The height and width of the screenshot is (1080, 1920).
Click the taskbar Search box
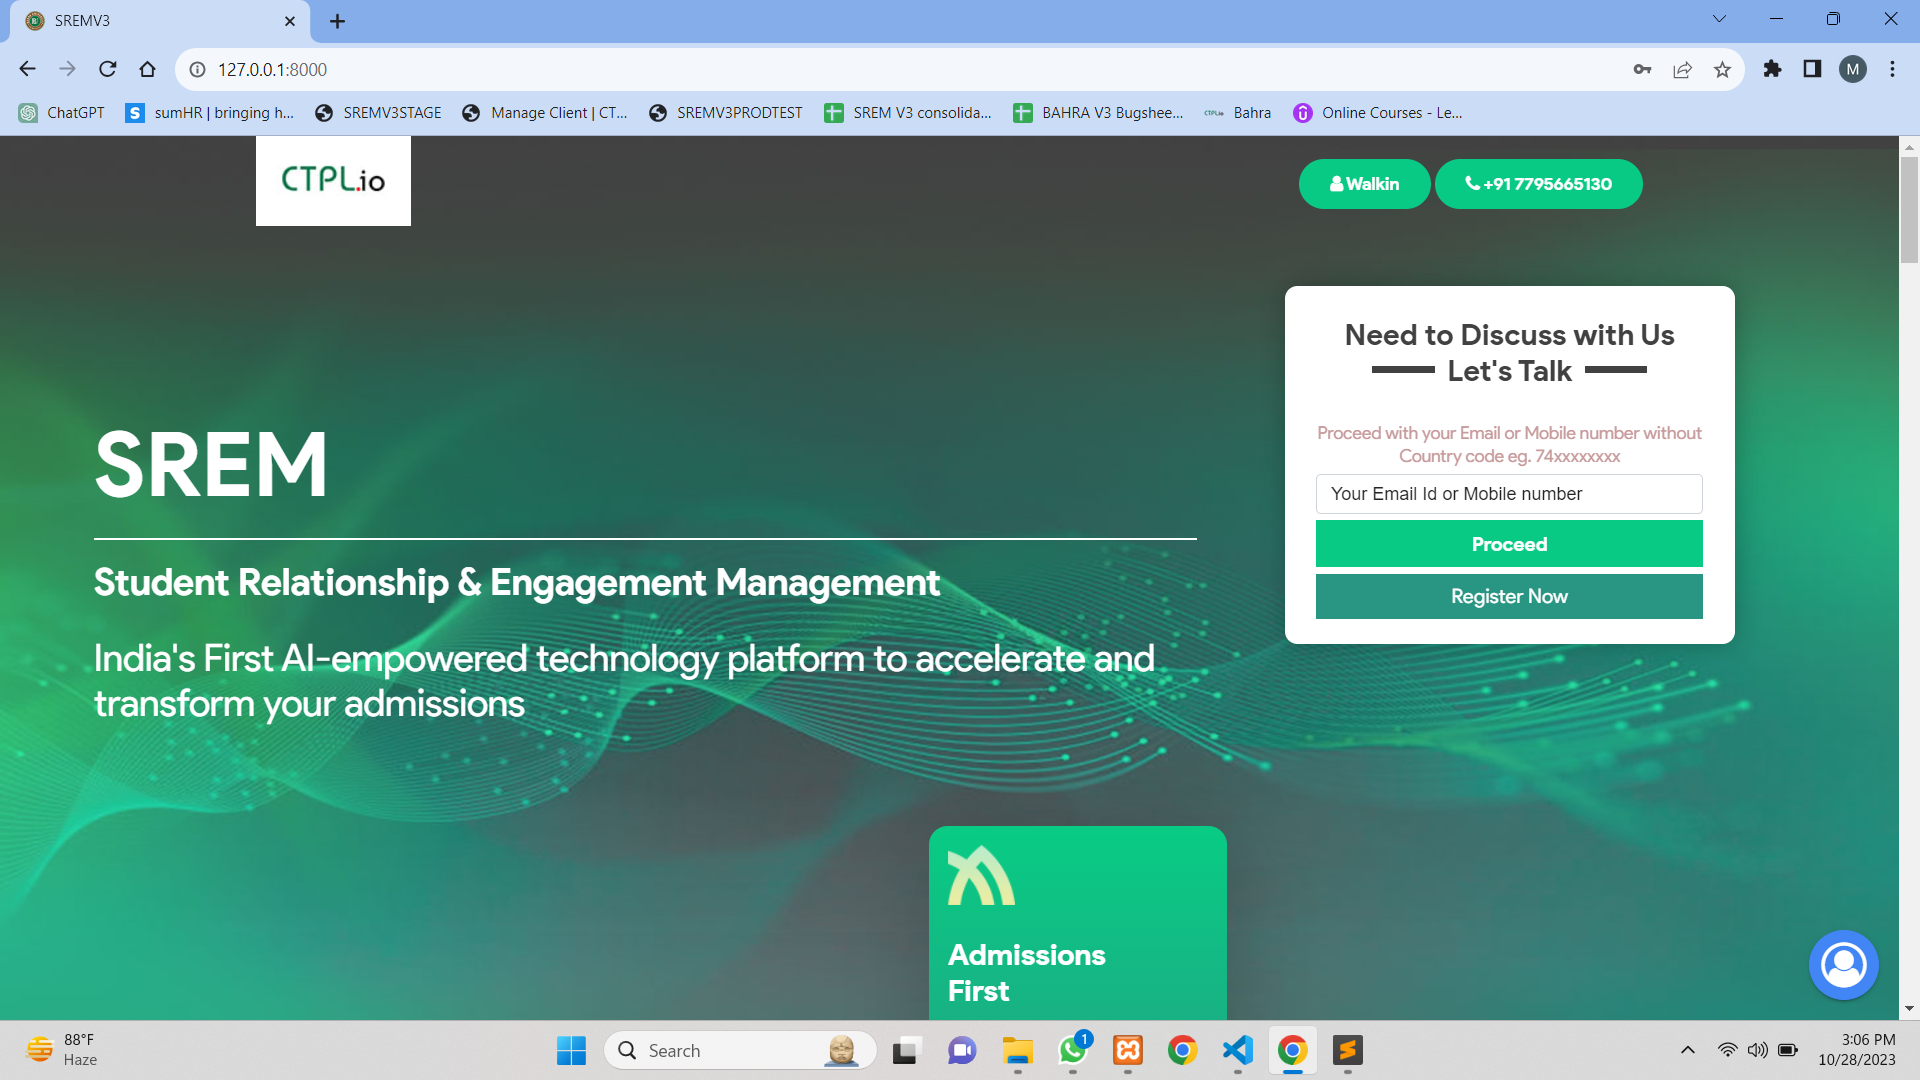click(x=740, y=1050)
